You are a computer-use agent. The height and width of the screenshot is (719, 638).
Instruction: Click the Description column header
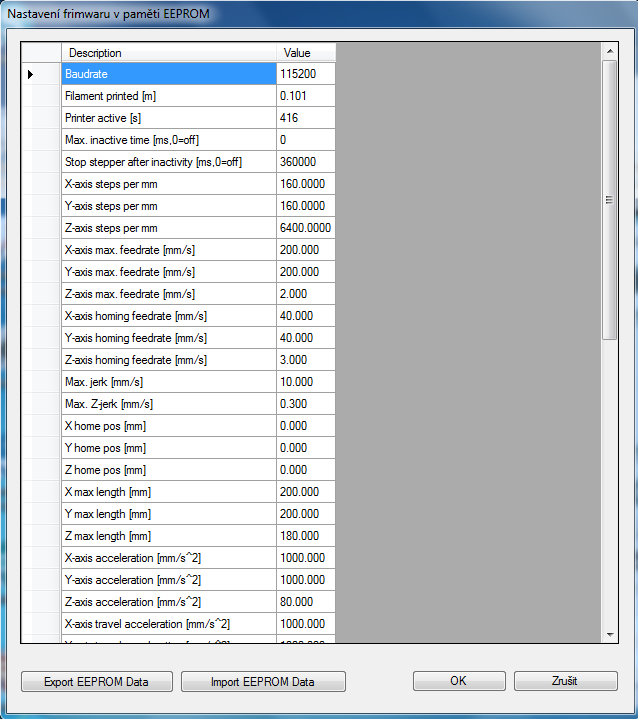coord(168,53)
